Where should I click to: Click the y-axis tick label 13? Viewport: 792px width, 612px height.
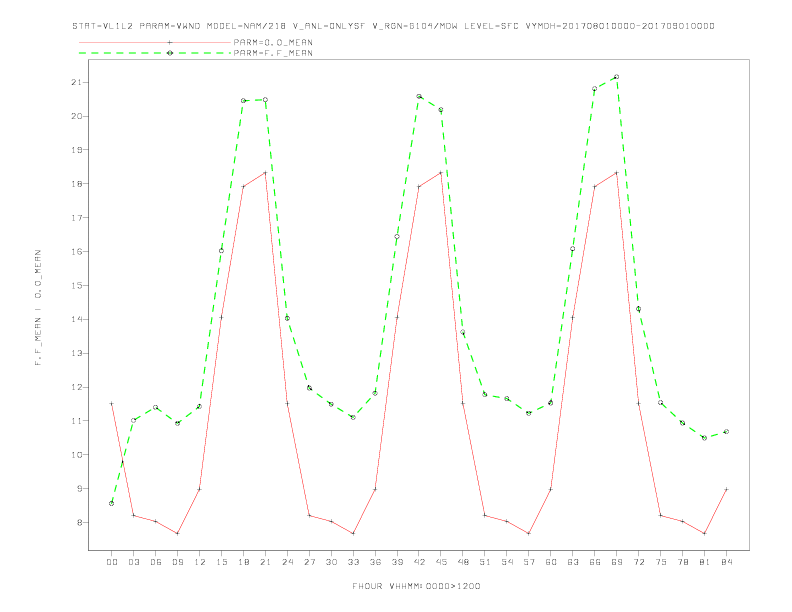[x=77, y=353]
